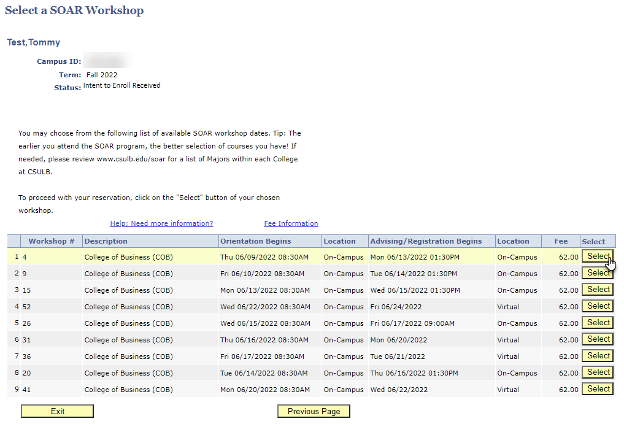Click the Fee column header

(561, 241)
